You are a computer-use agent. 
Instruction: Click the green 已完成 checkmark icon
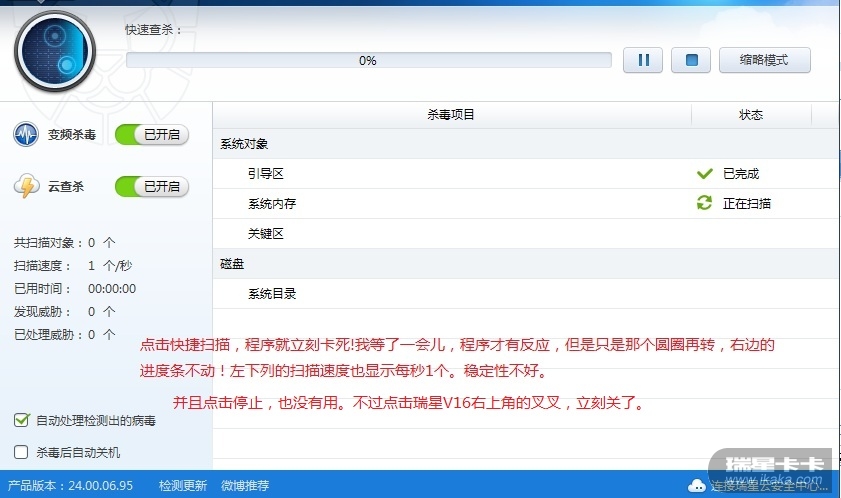pyautogui.click(x=704, y=173)
